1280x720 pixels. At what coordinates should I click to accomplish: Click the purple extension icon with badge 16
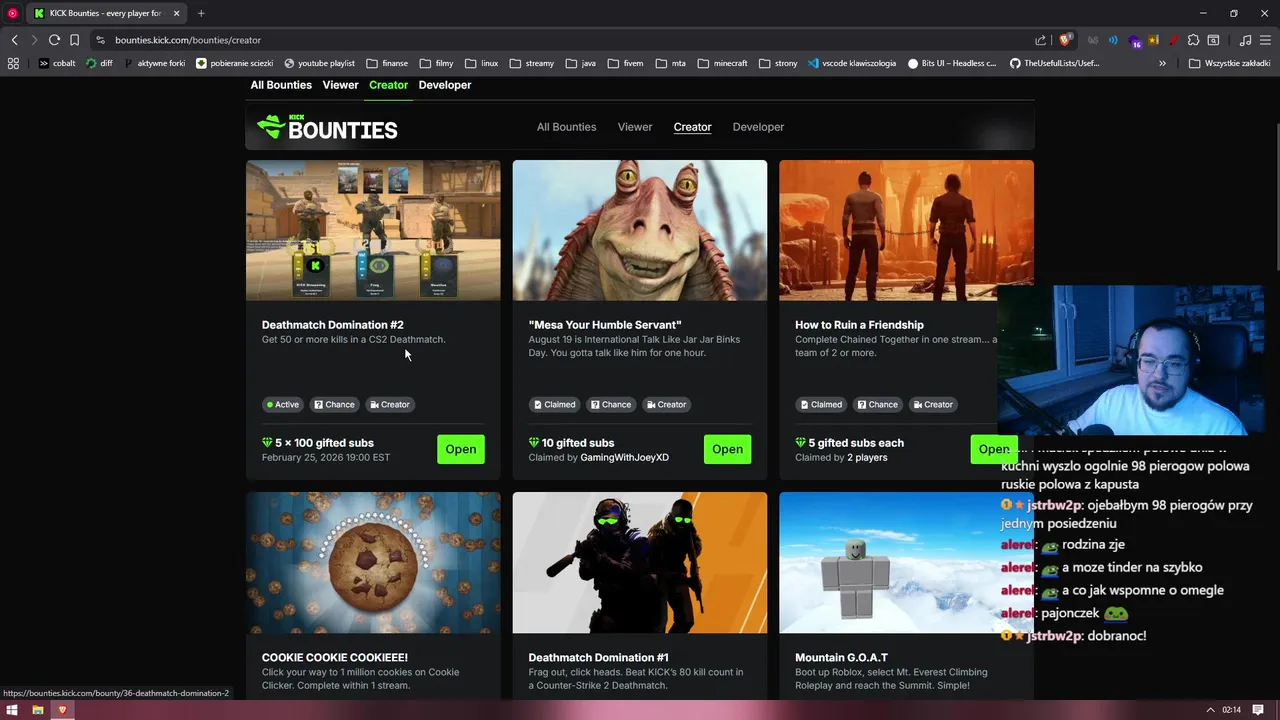[1135, 41]
